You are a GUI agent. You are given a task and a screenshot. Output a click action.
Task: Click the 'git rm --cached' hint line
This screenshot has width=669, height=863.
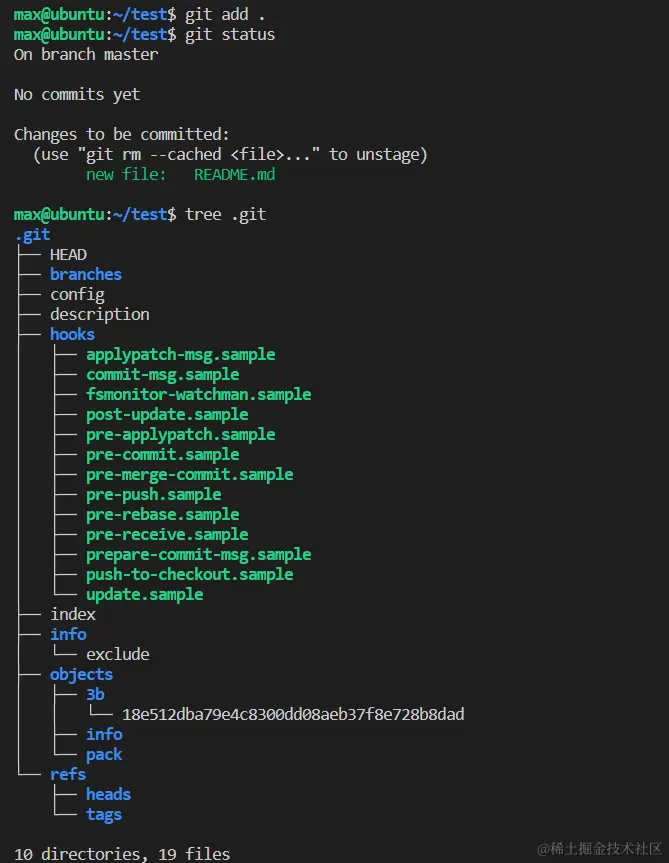point(230,154)
